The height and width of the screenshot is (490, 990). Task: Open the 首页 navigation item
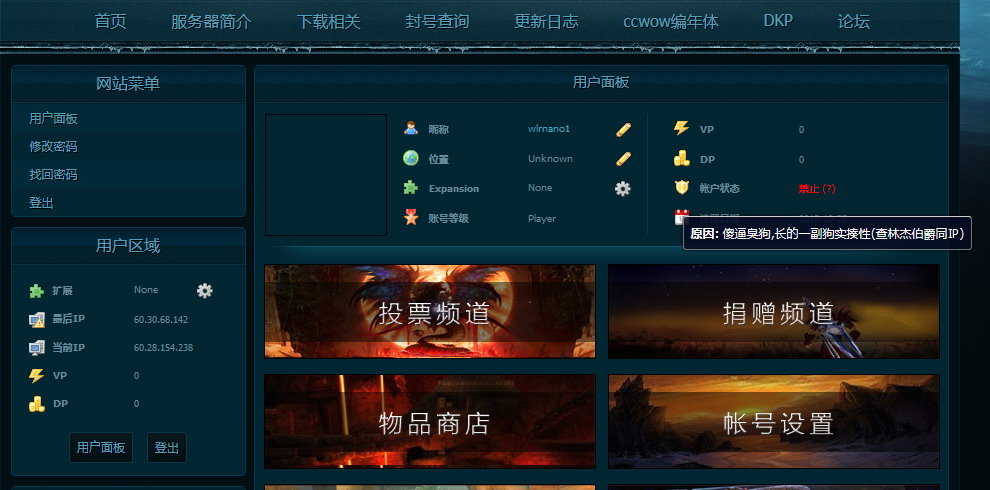tap(110, 21)
